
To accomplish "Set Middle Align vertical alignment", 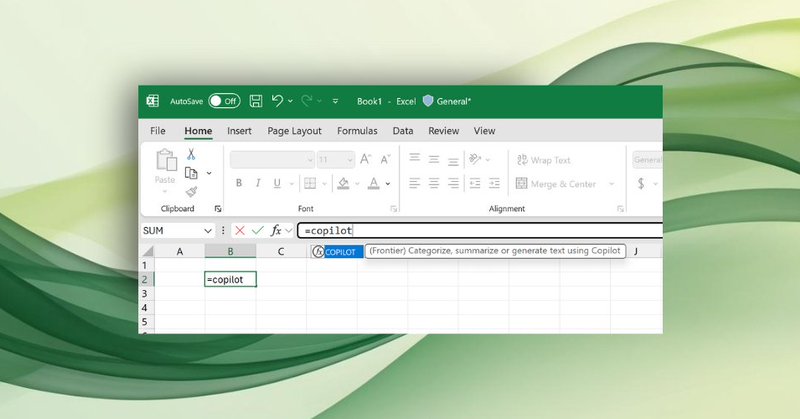I will (434, 160).
